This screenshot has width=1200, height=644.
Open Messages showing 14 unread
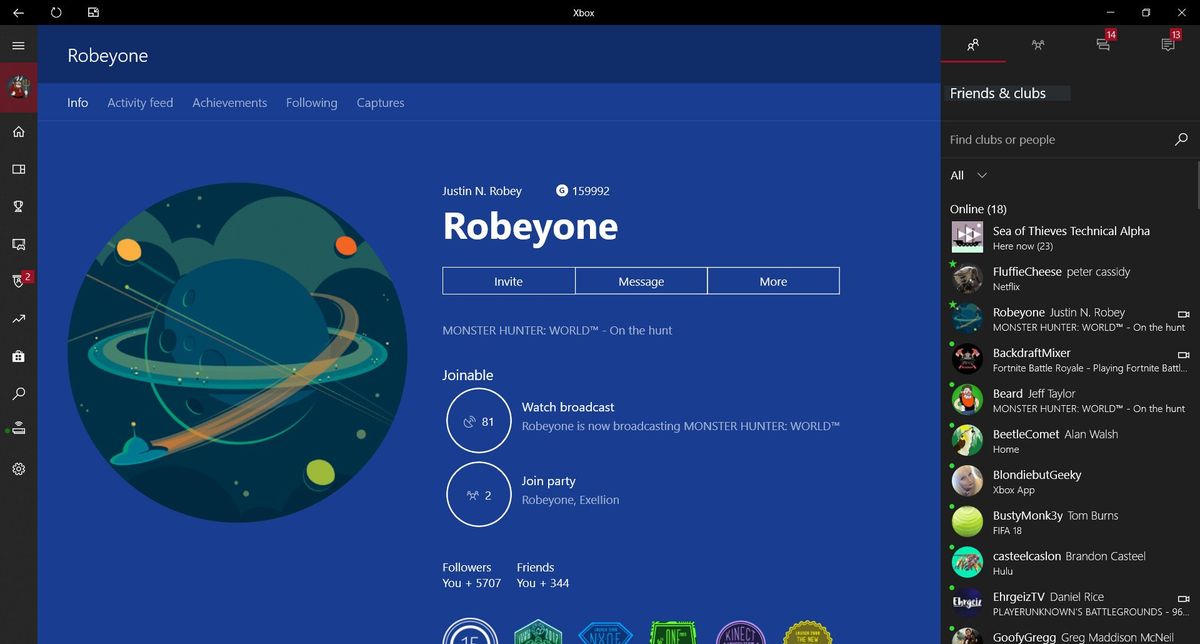coord(1103,45)
